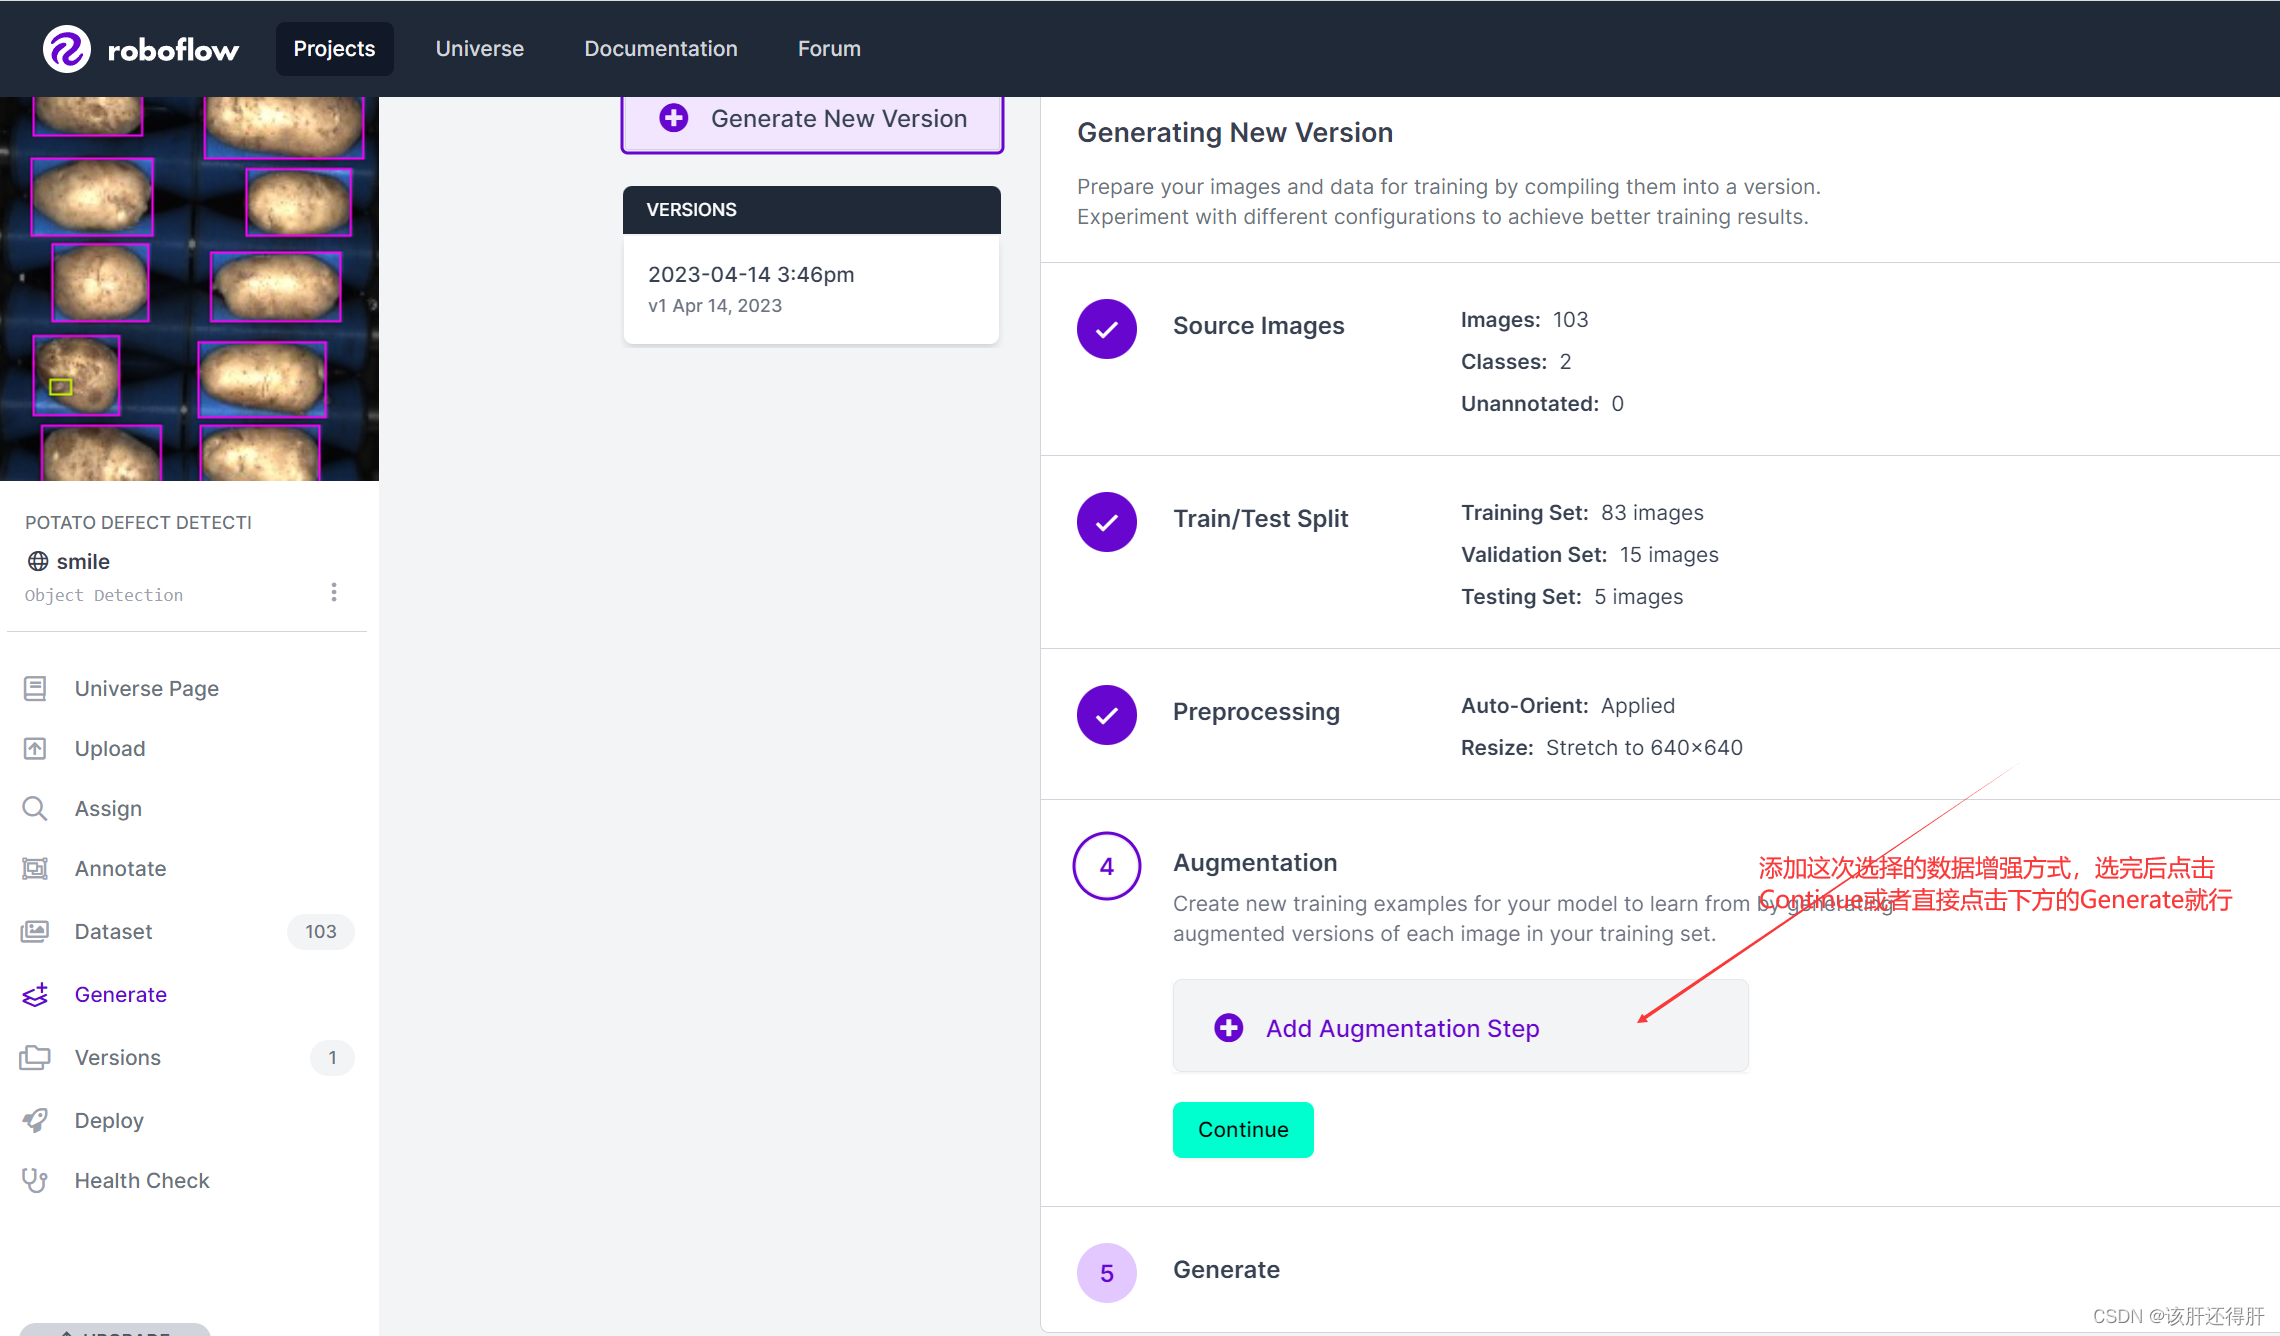The height and width of the screenshot is (1336, 2280).
Task: Click Preprocessing completed checkmark
Action: click(x=1106, y=715)
